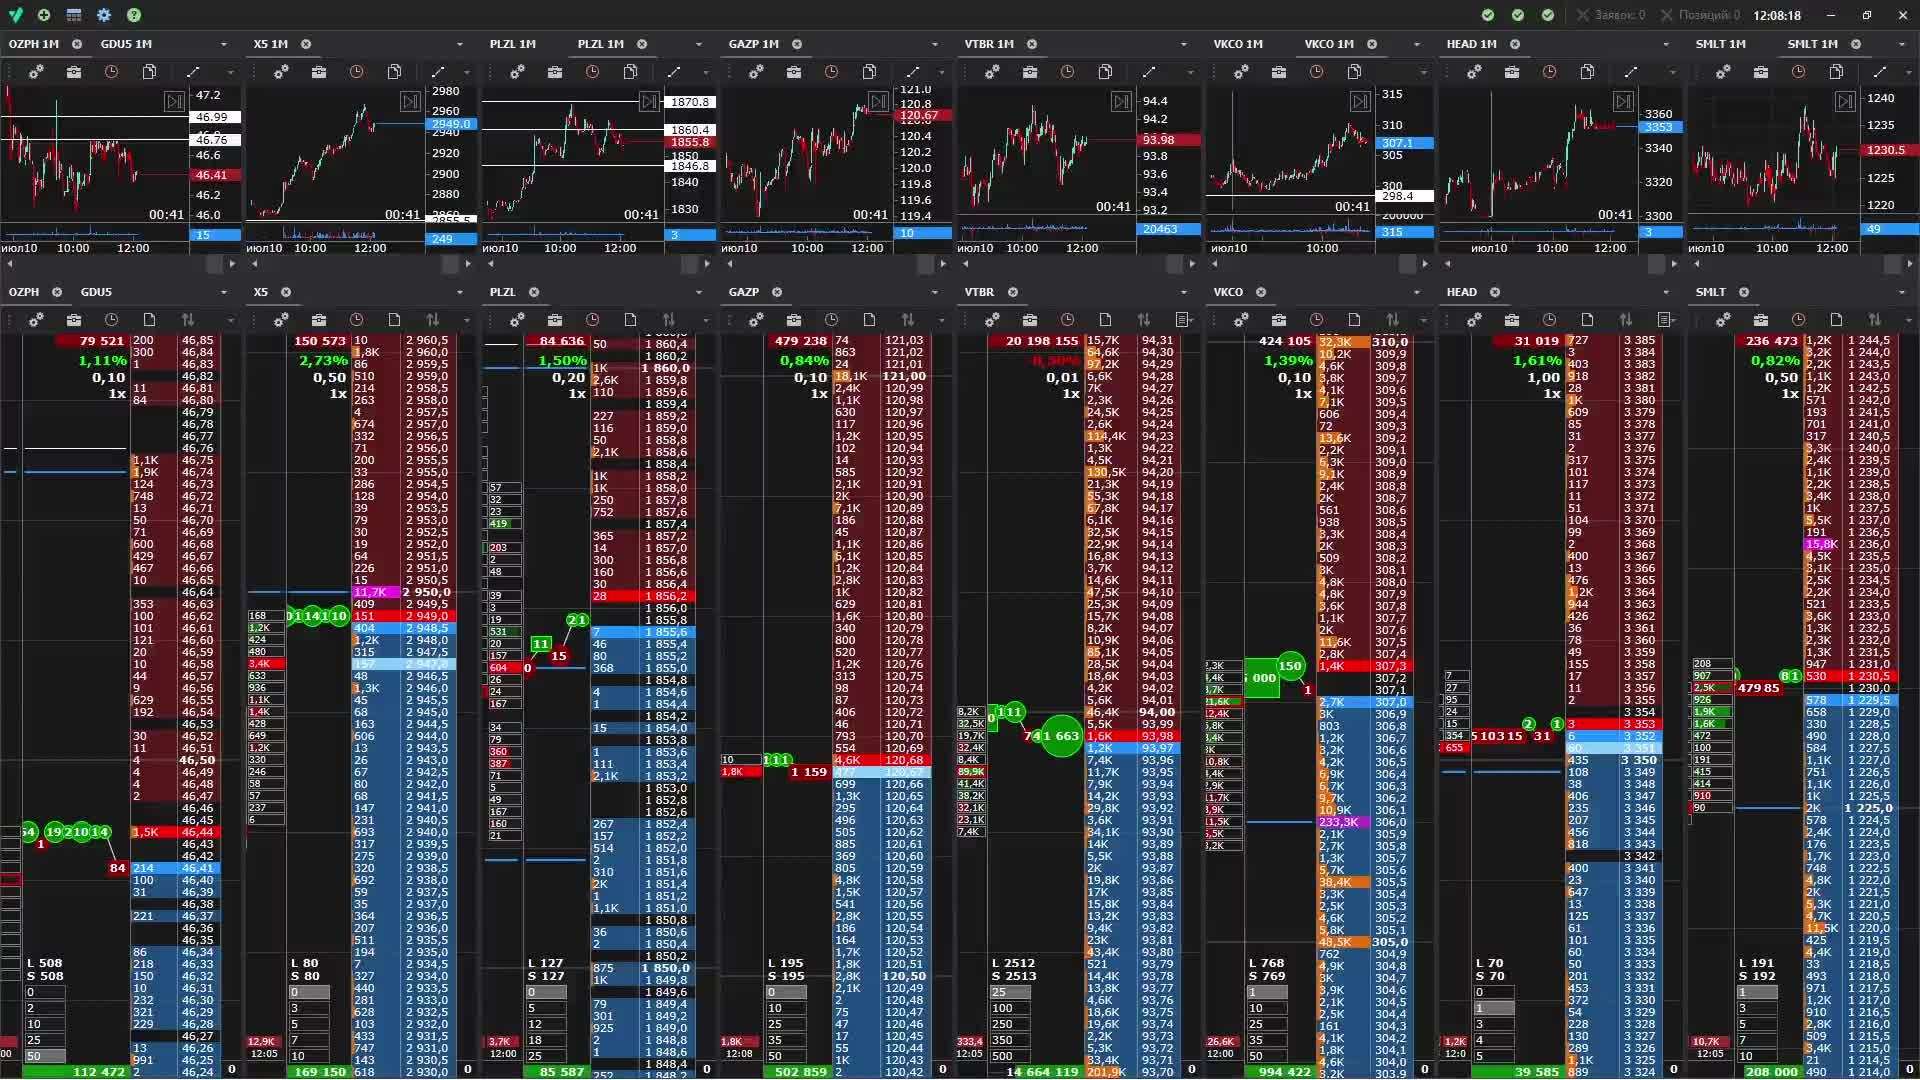Select line drawing tool in VTBR 1M chart
1920x1080 pixels.
click(x=1149, y=72)
